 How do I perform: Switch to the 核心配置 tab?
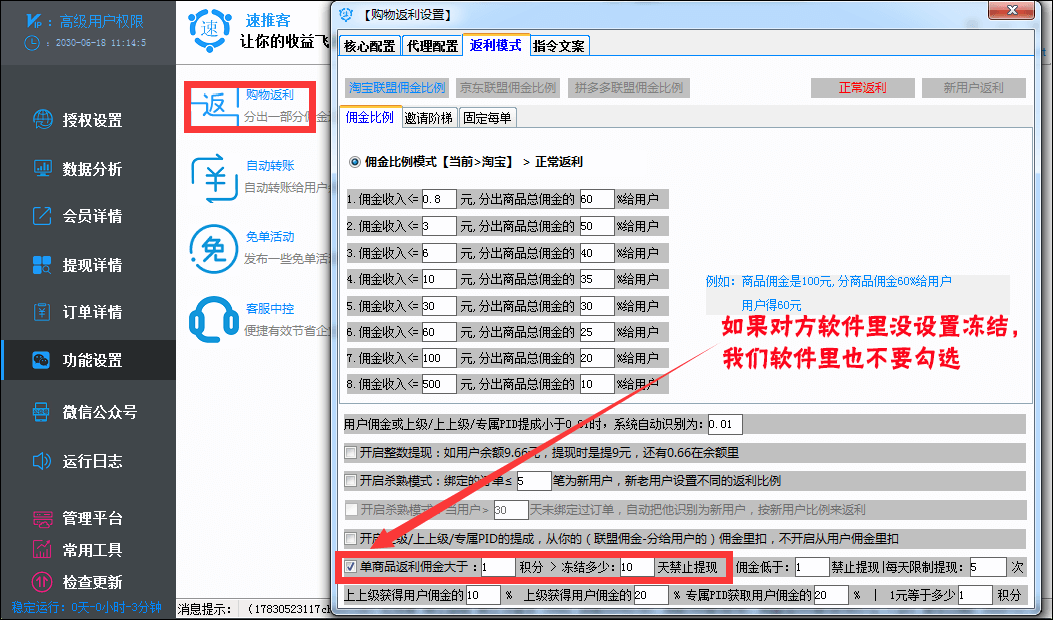(370, 46)
